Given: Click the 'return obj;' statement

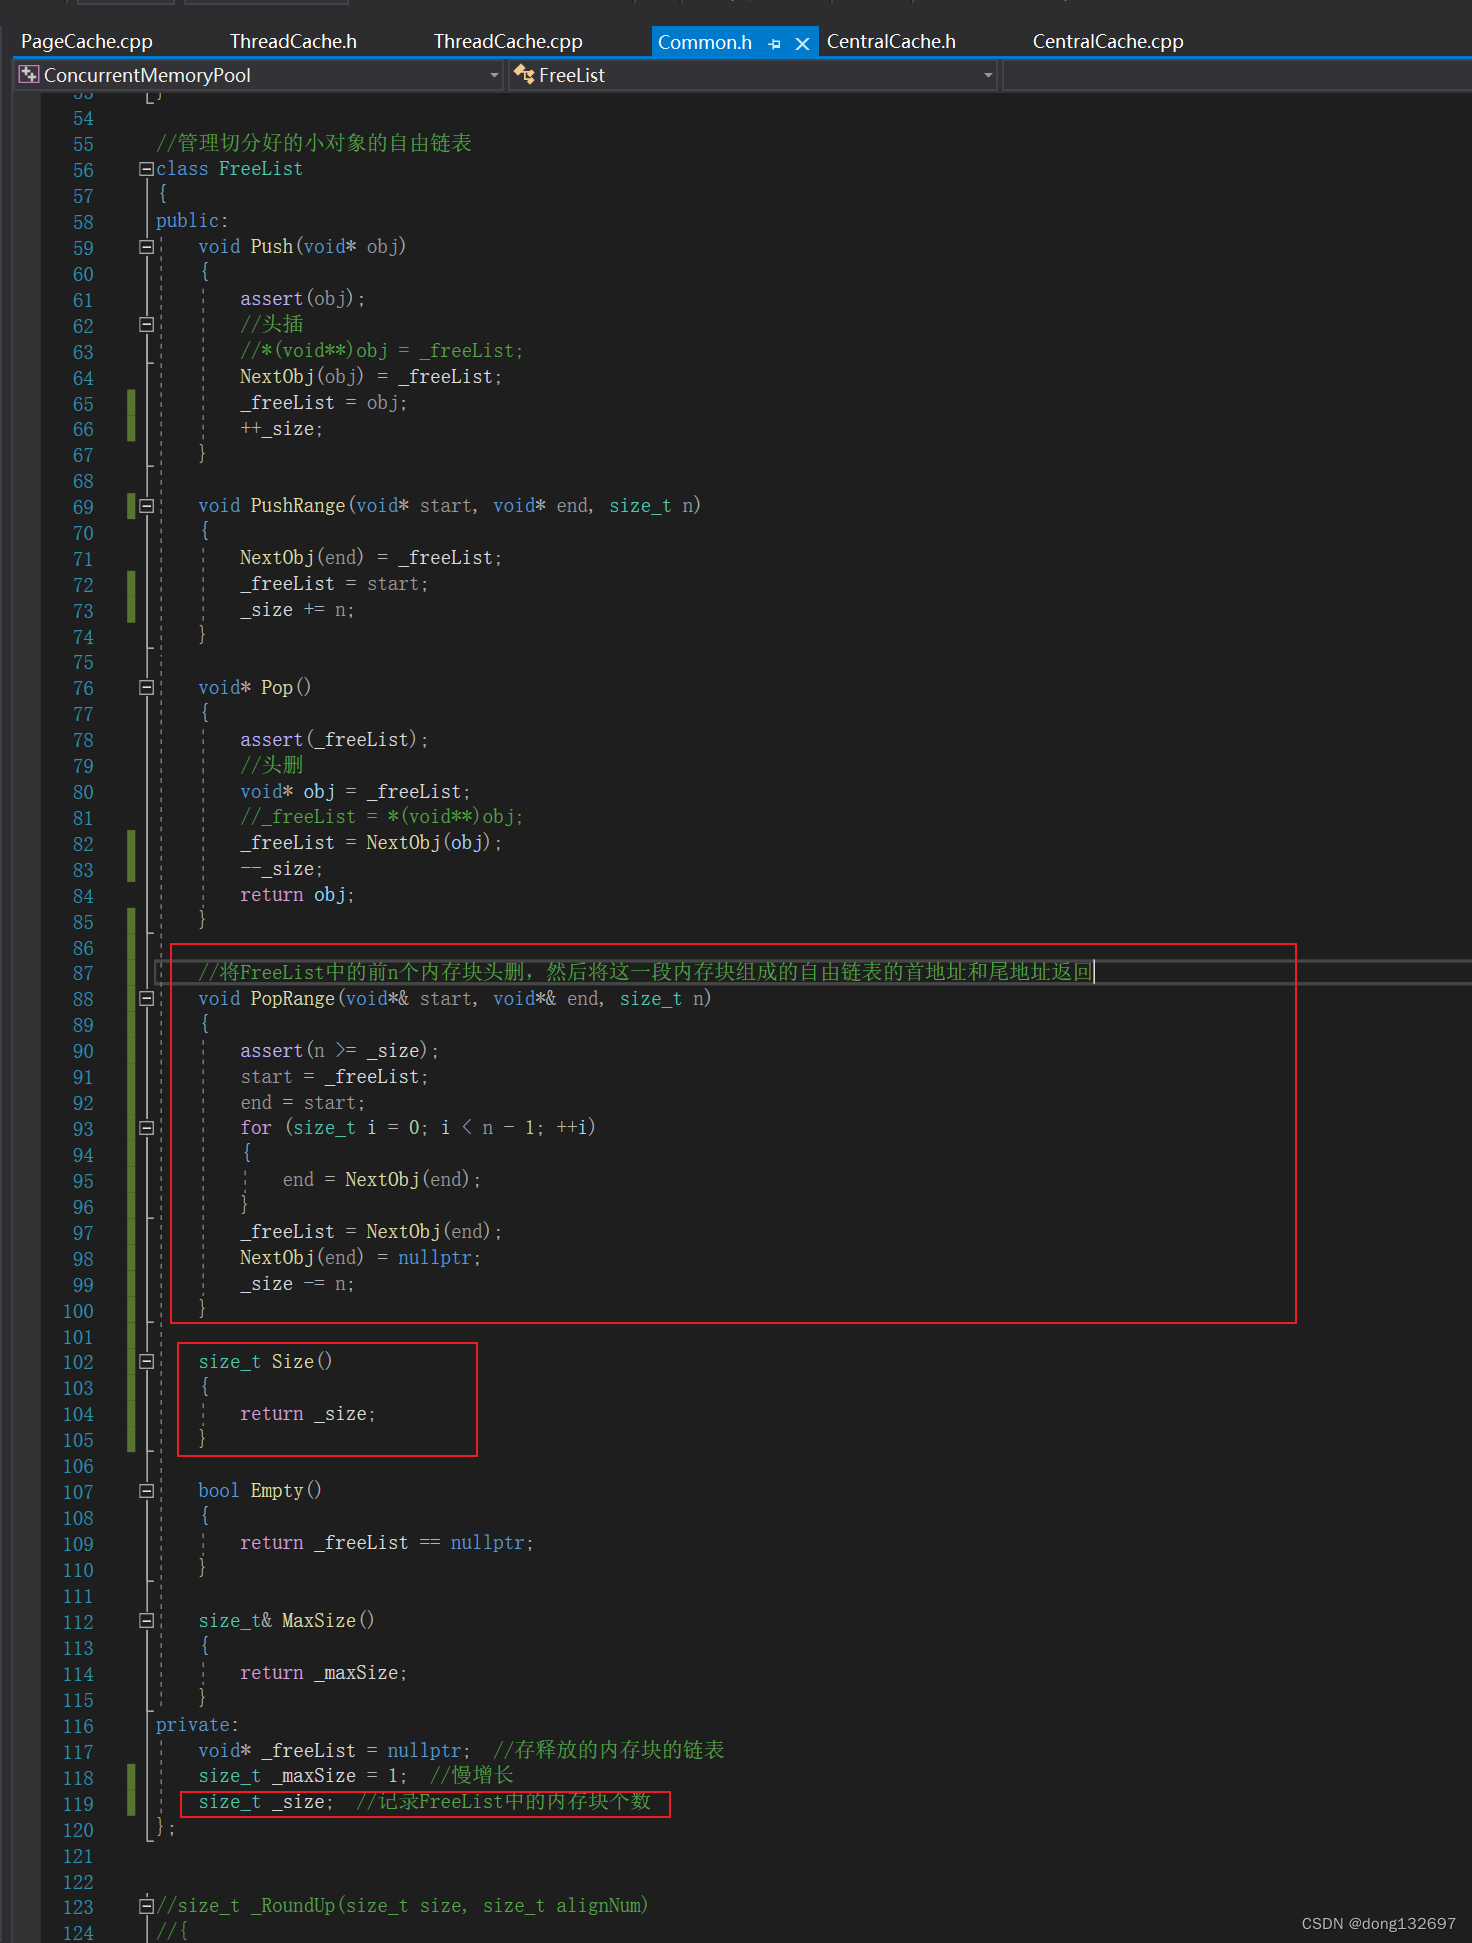Looking at the screenshot, I should [x=297, y=895].
